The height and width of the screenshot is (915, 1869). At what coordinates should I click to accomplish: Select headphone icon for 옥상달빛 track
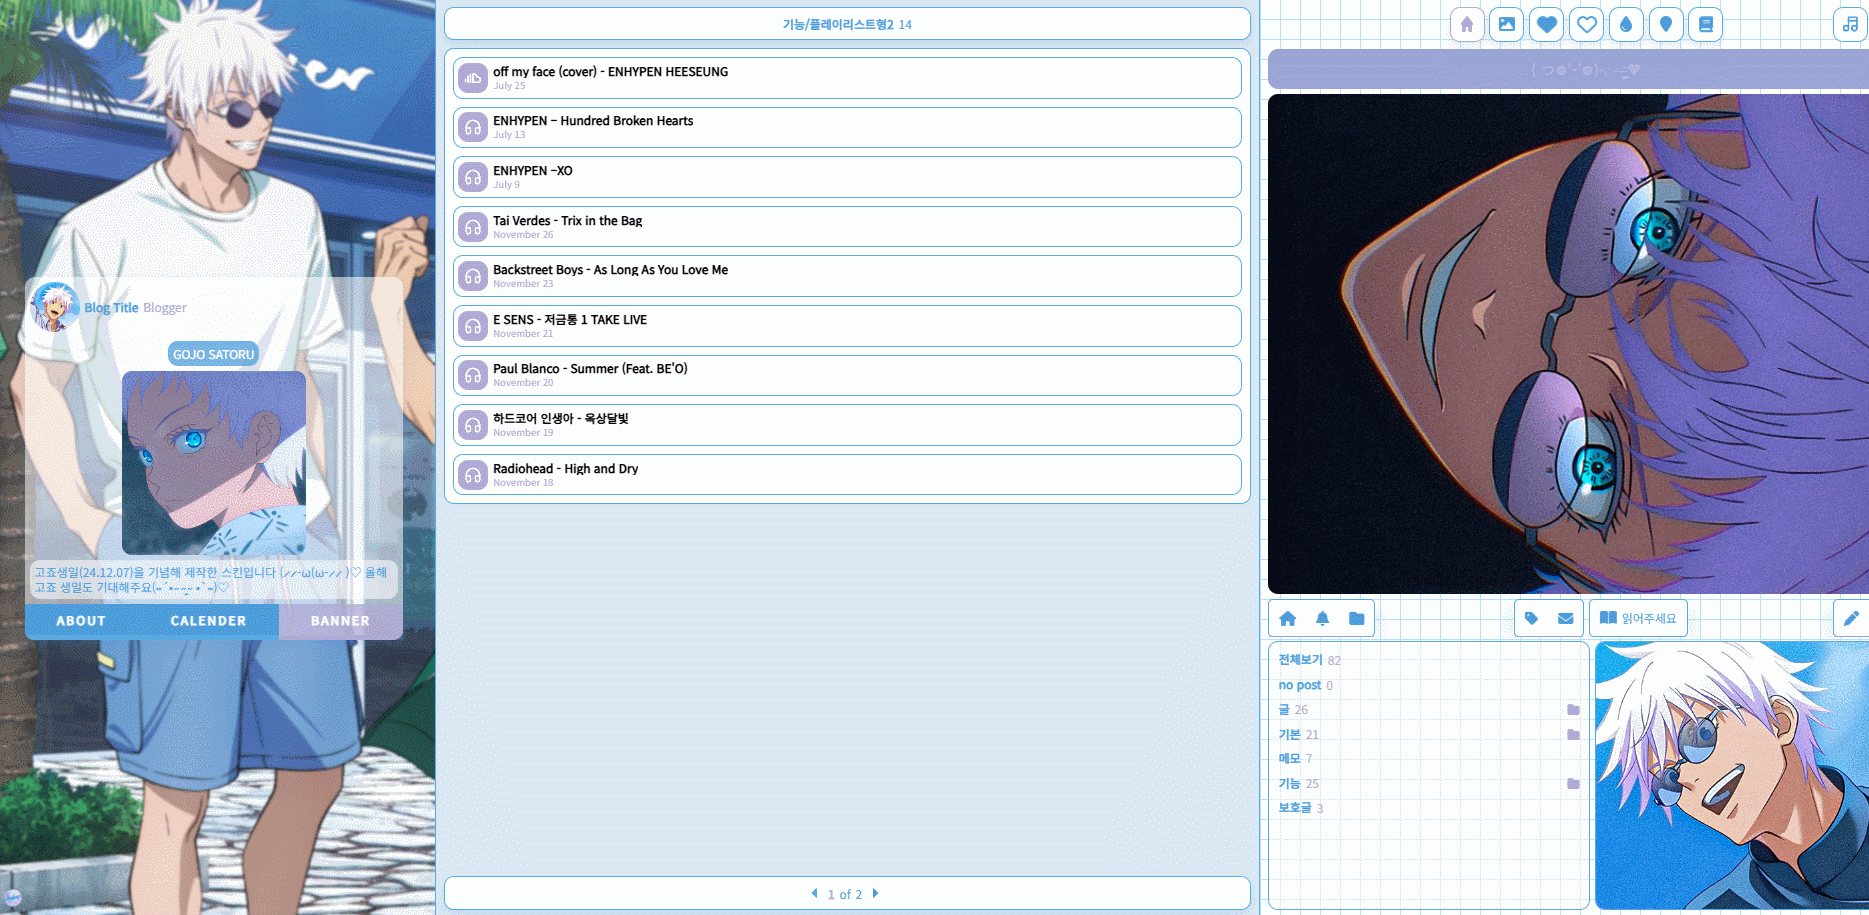[x=473, y=425]
